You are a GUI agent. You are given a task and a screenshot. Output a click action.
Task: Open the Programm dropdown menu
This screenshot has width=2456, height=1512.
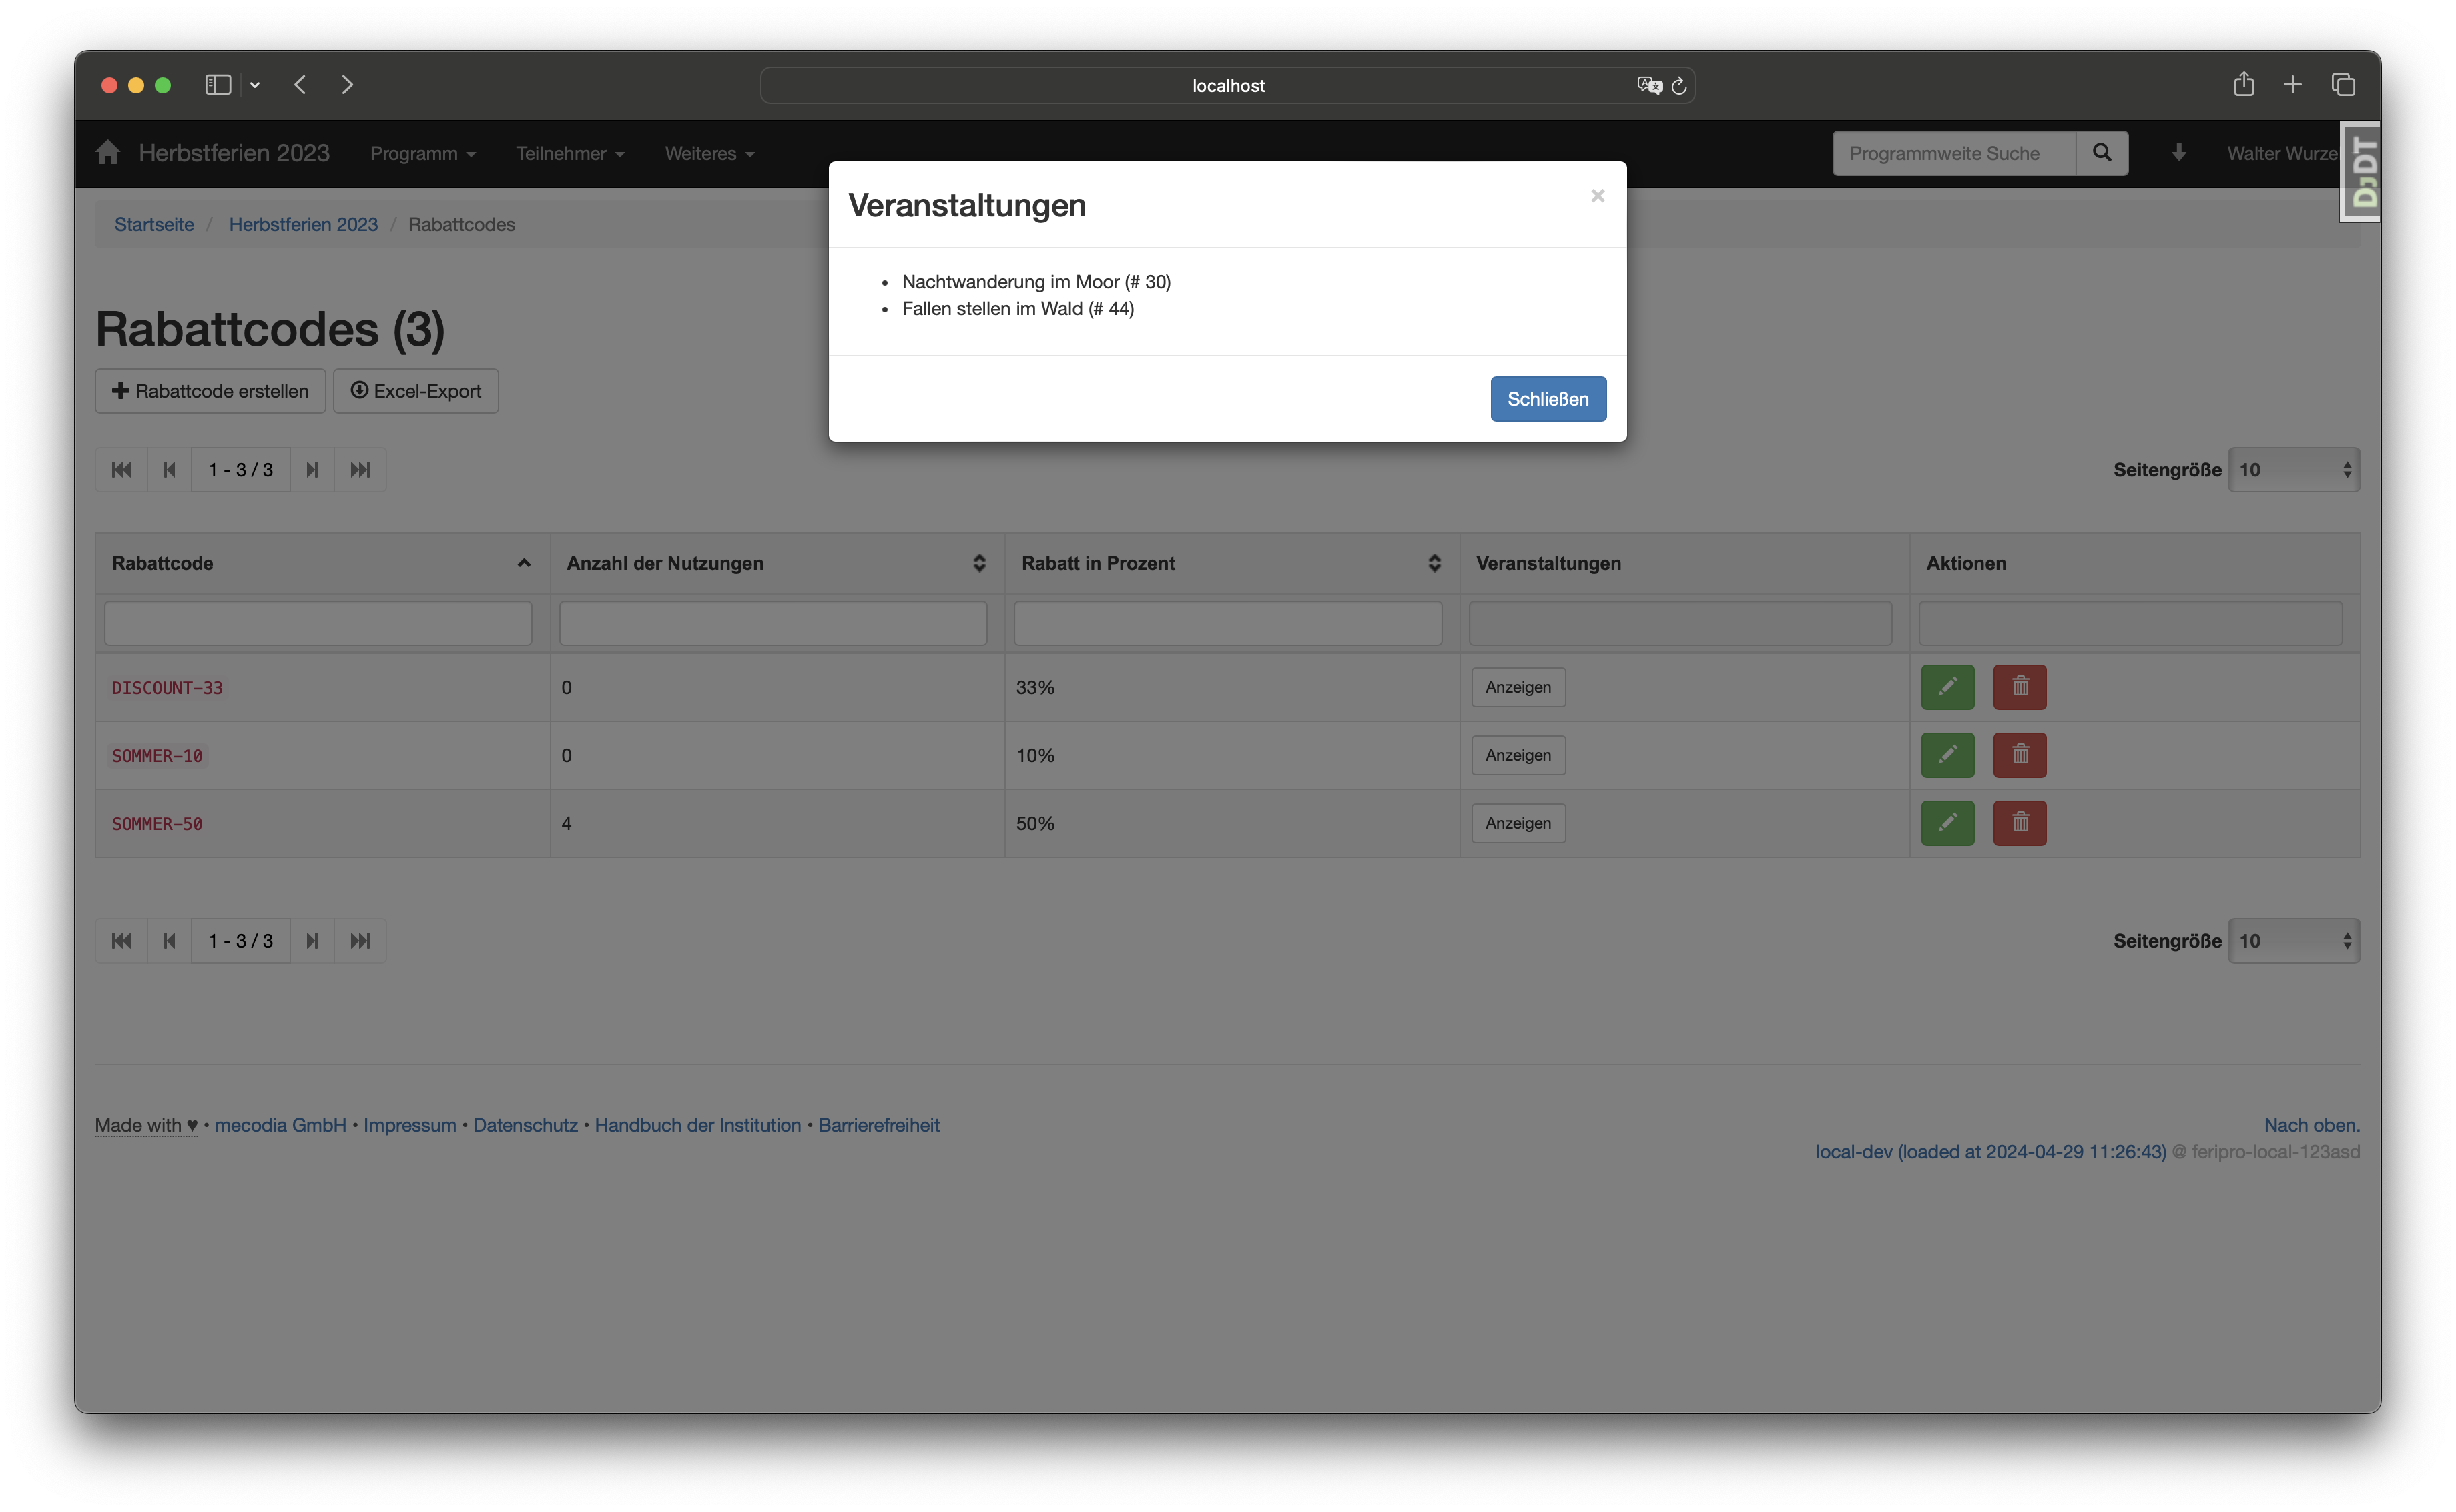point(422,154)
